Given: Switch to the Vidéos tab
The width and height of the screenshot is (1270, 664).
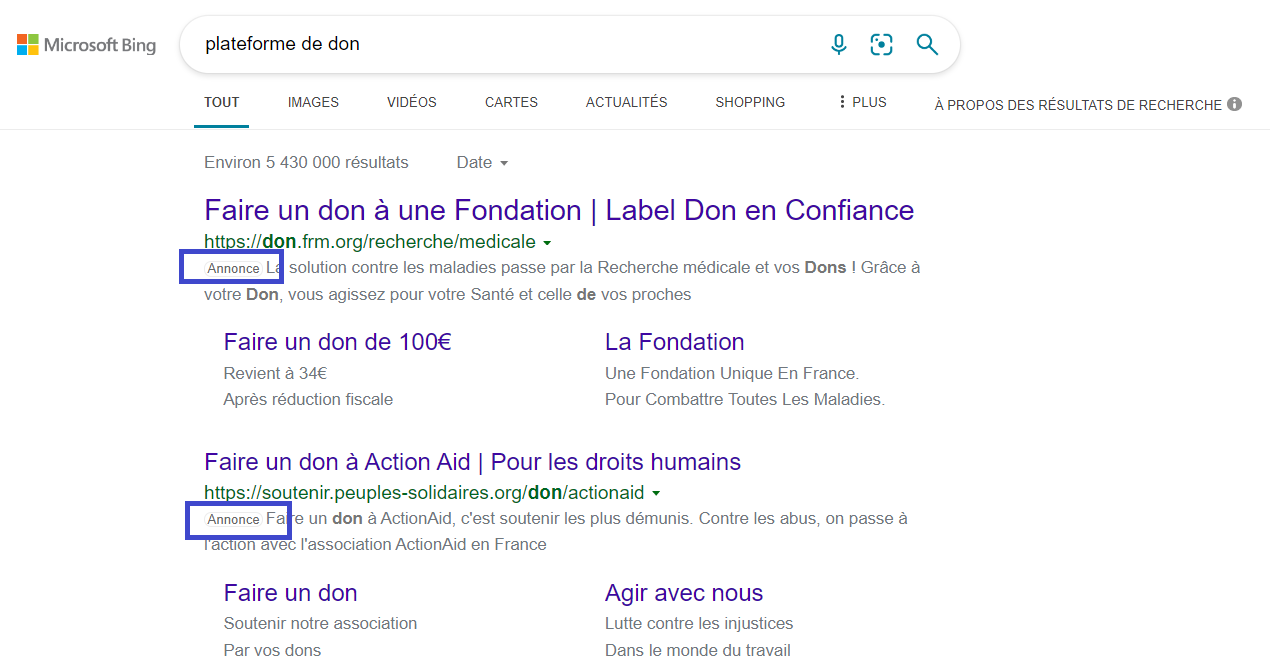Looking at the screenshot, I should 412,102.
